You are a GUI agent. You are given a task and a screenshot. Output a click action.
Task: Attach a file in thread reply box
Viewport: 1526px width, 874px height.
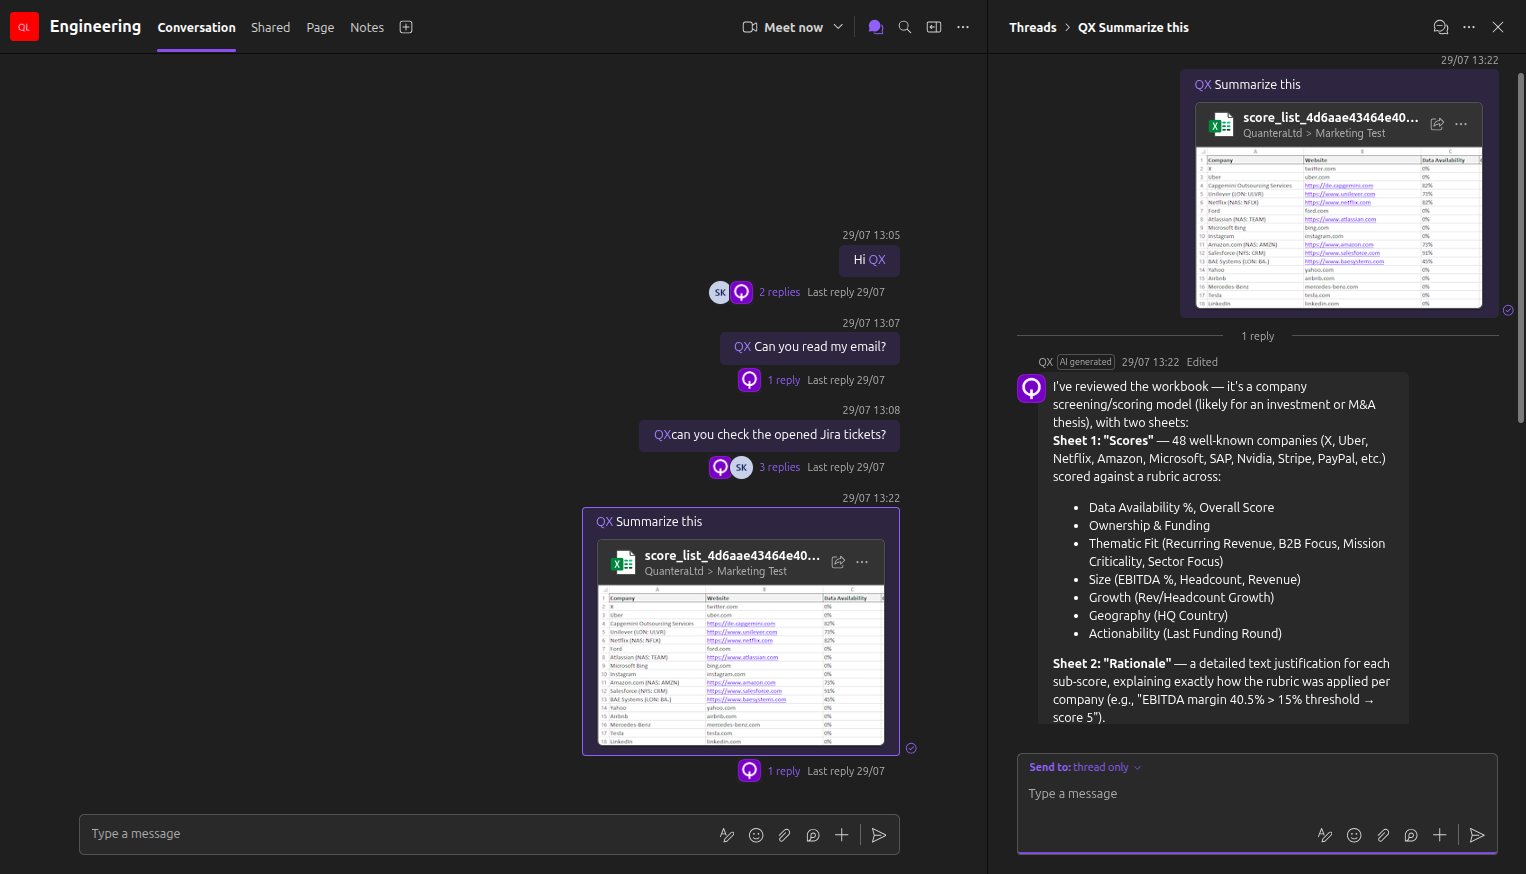click(x=1383, y=835)
